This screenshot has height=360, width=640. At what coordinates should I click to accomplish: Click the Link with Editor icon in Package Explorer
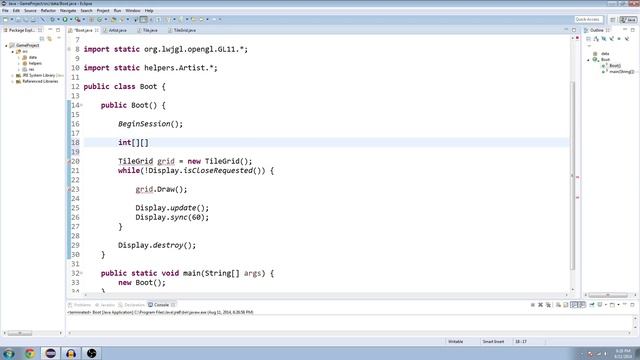coord(49,39)
